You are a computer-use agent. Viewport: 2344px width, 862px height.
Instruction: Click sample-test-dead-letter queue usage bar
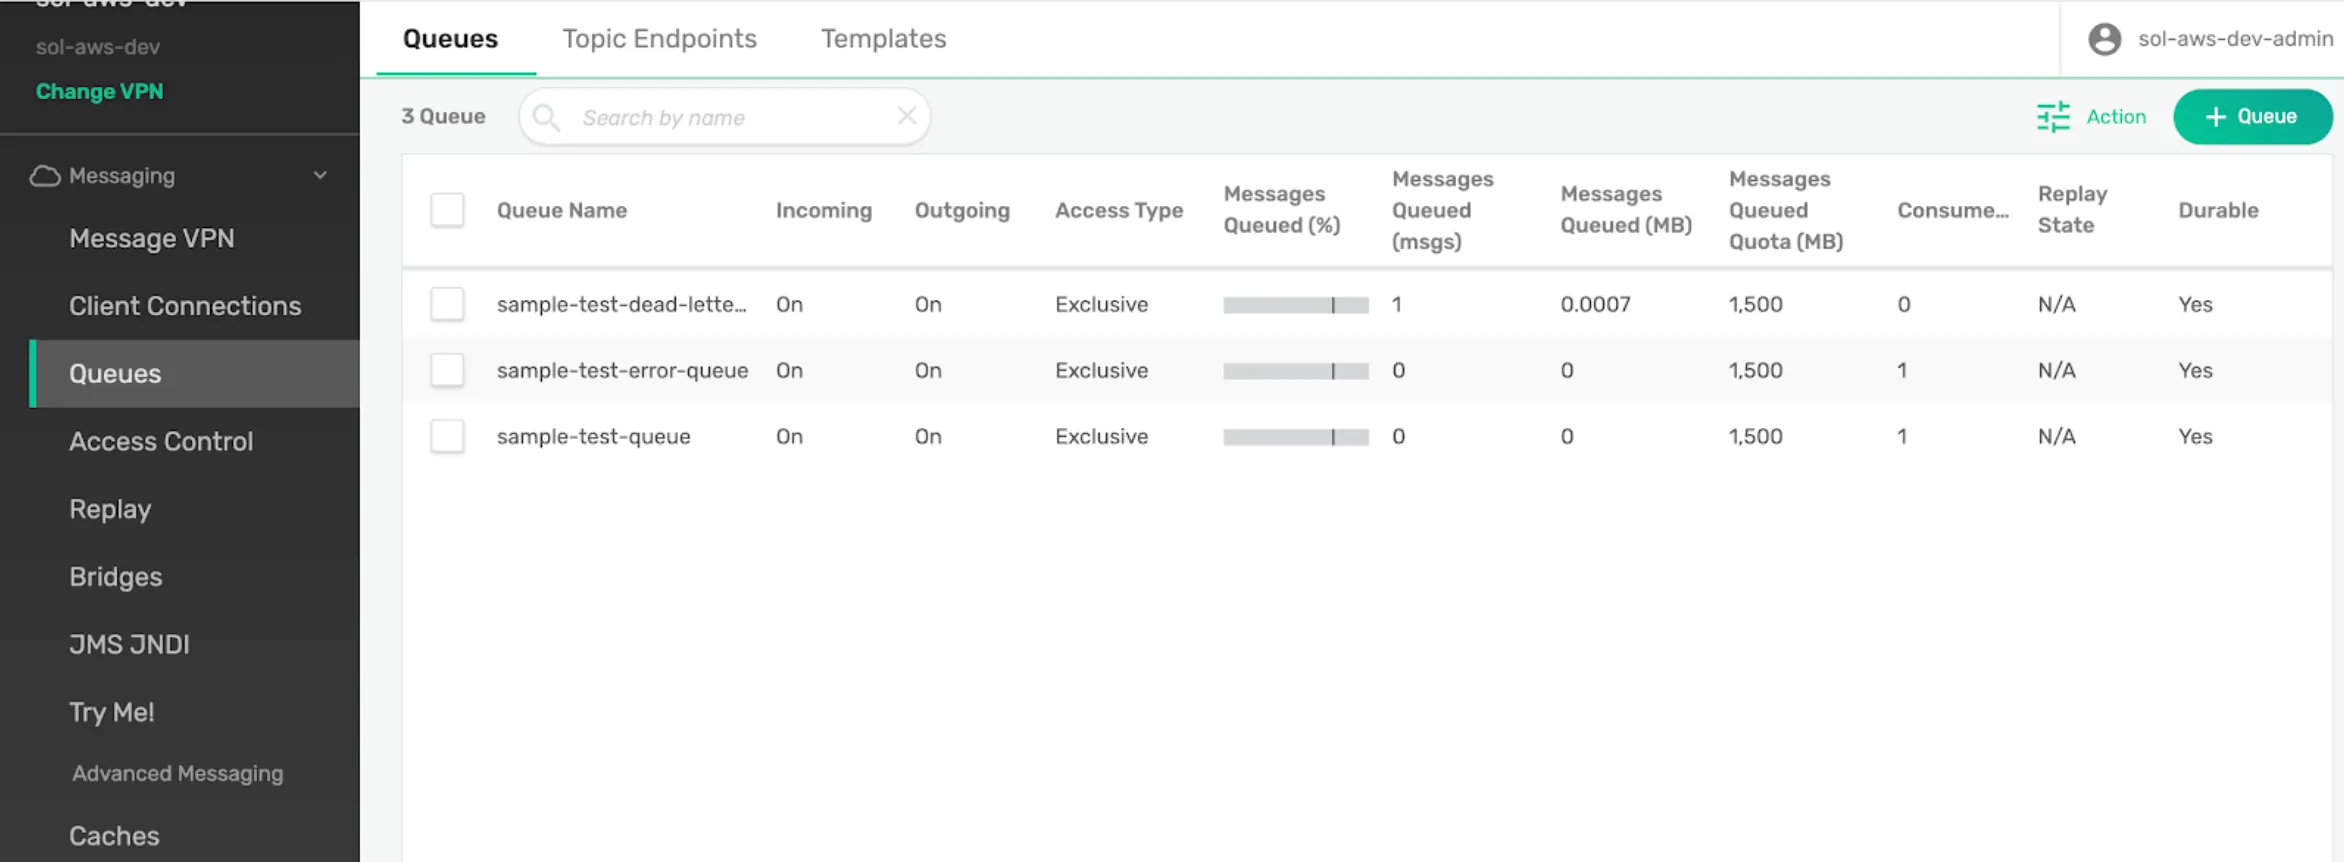point(1295,305)
